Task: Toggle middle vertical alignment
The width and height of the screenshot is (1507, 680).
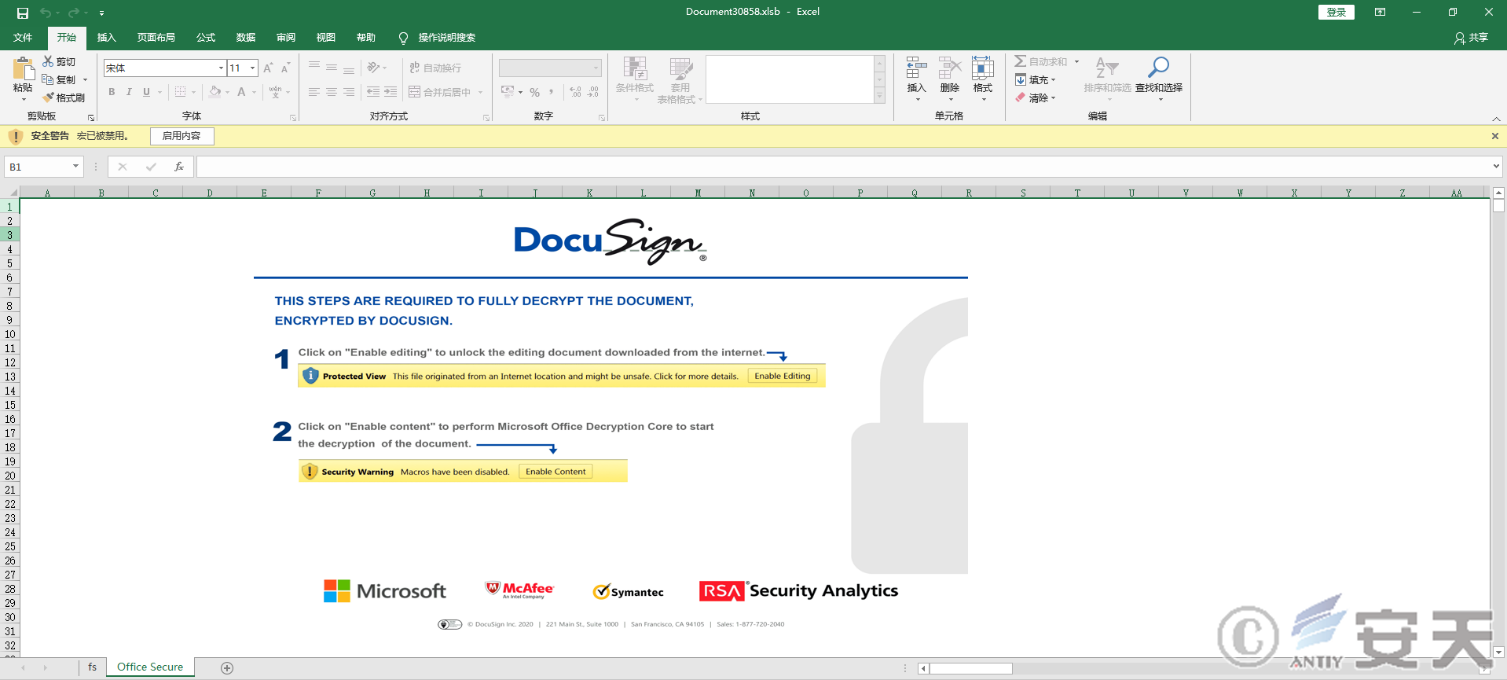Action: tap(331, 67)
